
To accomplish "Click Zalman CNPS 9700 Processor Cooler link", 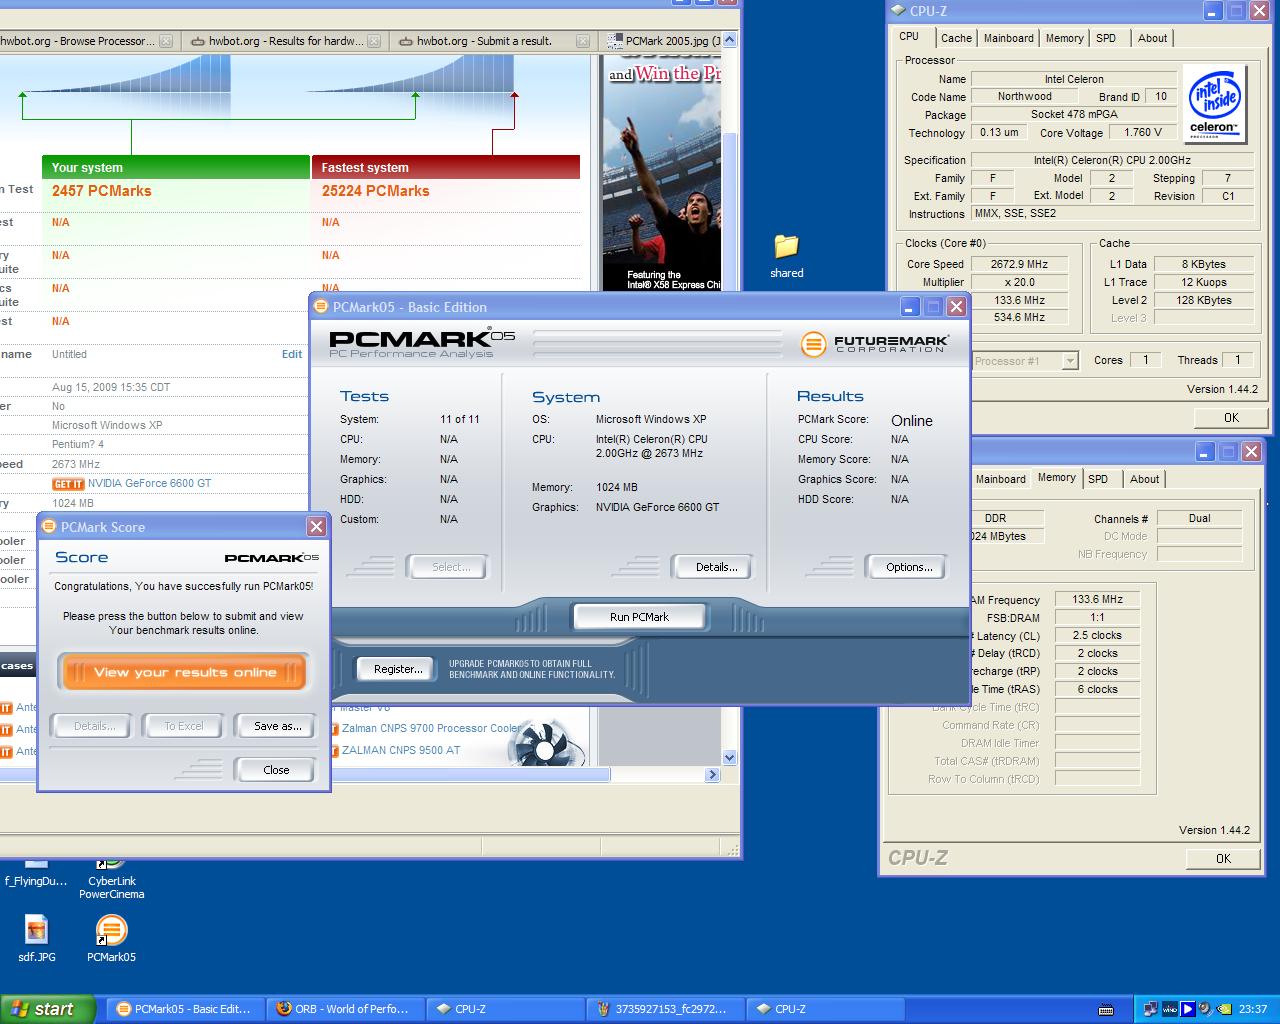I will click(431, 728).
